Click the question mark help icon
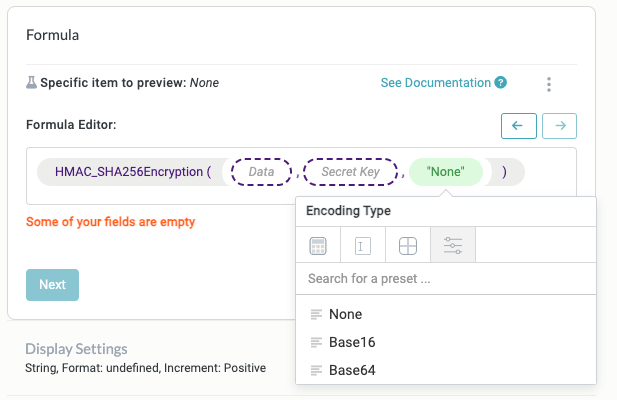Image resolution: width=617 pixels, height=400 pixels. [501, 83]
